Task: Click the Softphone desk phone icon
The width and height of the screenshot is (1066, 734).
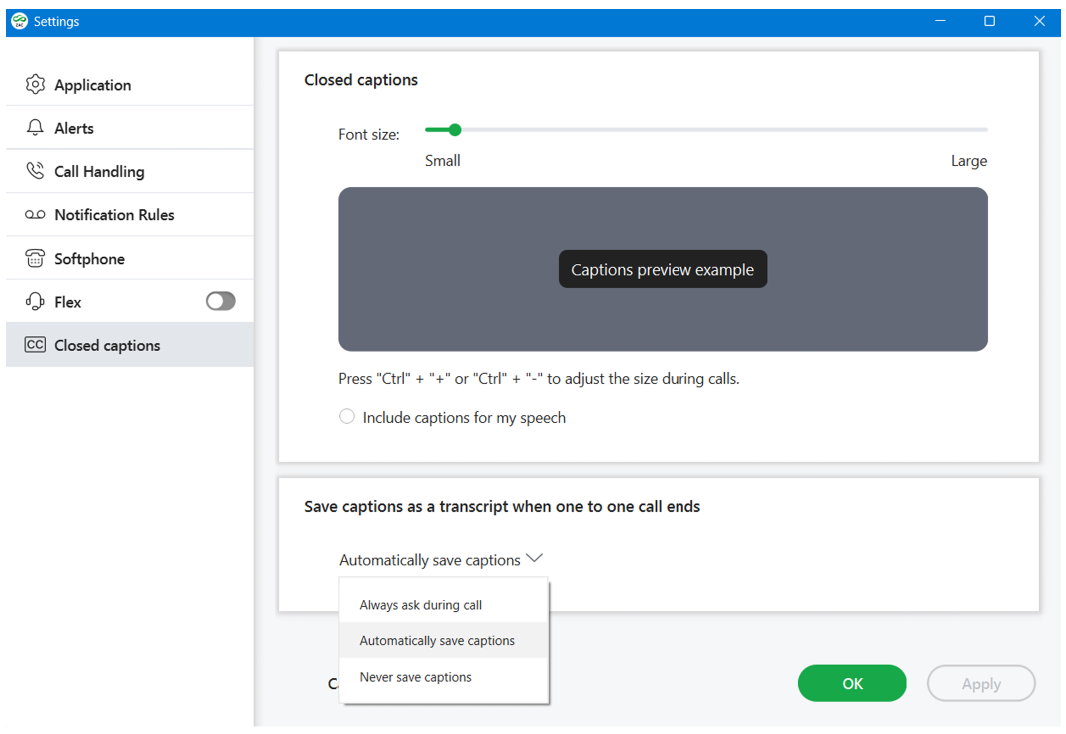Action: [35, 258]
